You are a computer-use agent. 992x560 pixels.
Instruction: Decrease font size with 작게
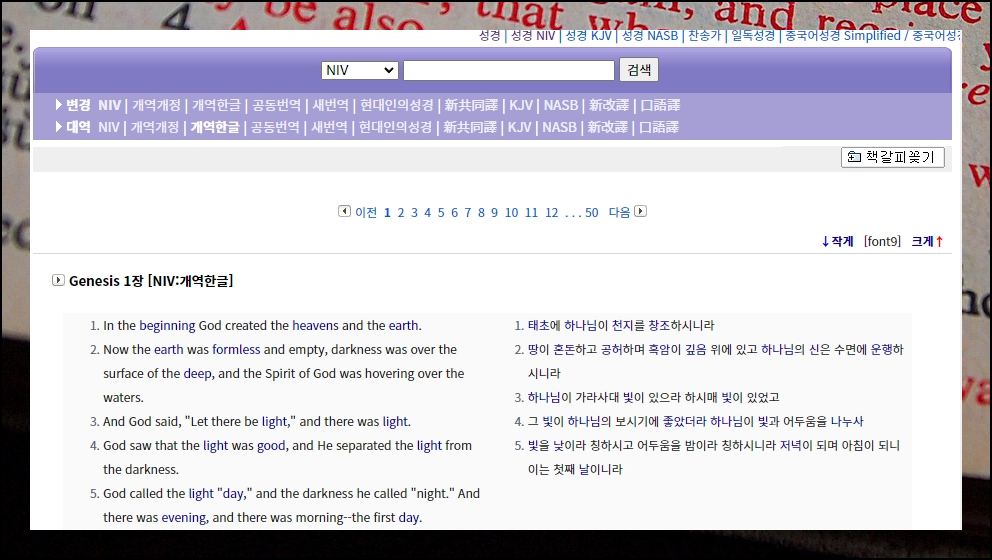point(837,241)
